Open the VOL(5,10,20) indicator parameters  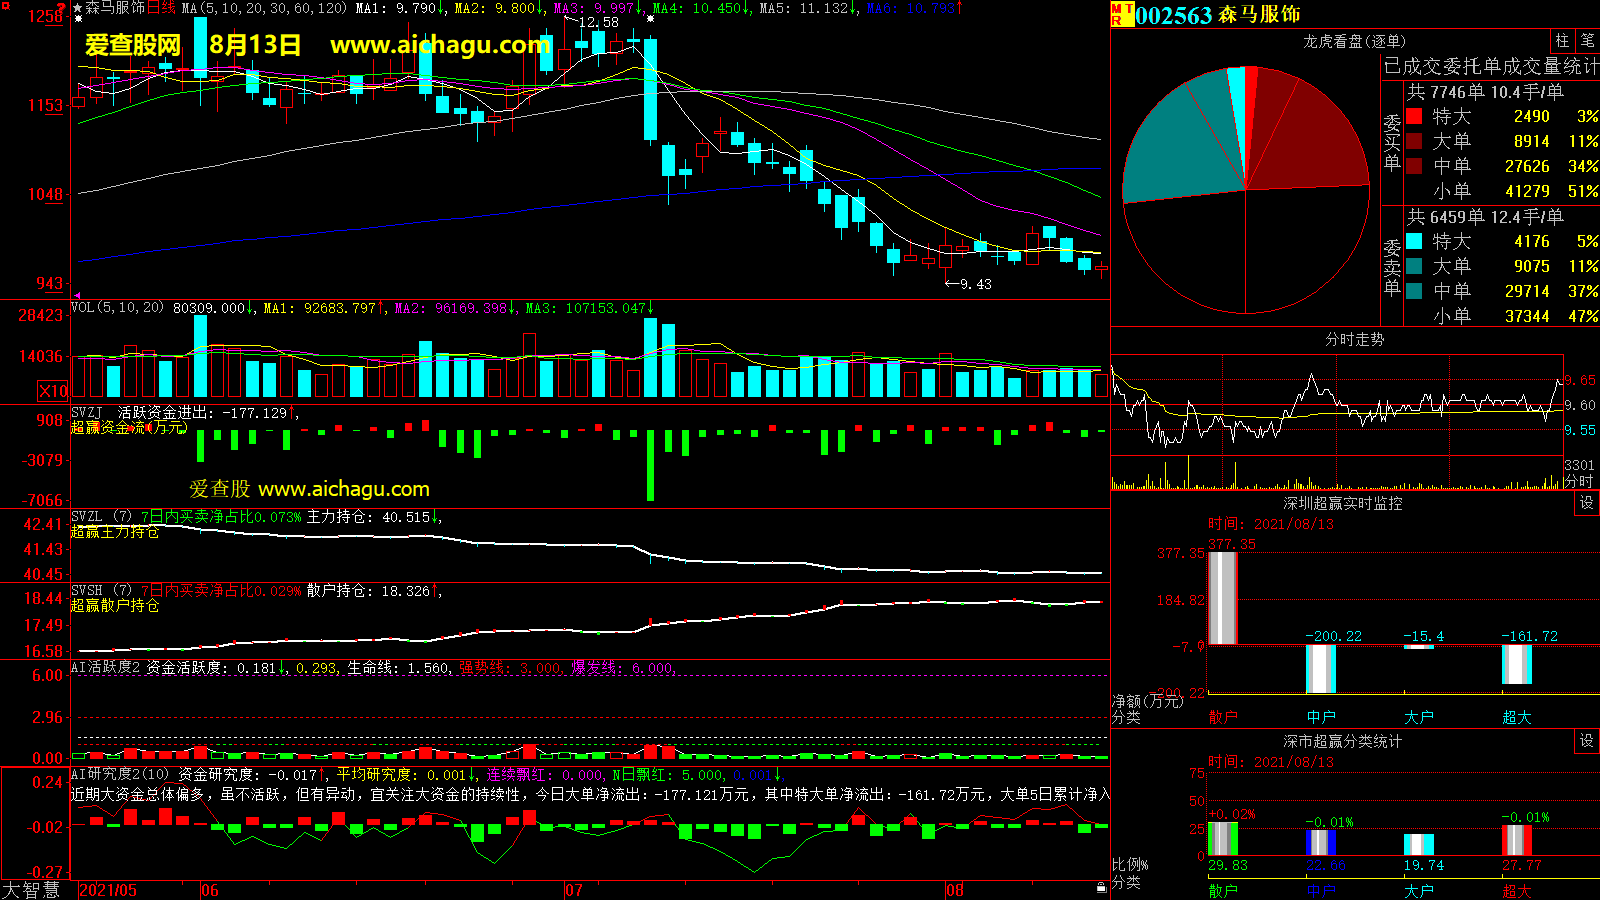117,308
